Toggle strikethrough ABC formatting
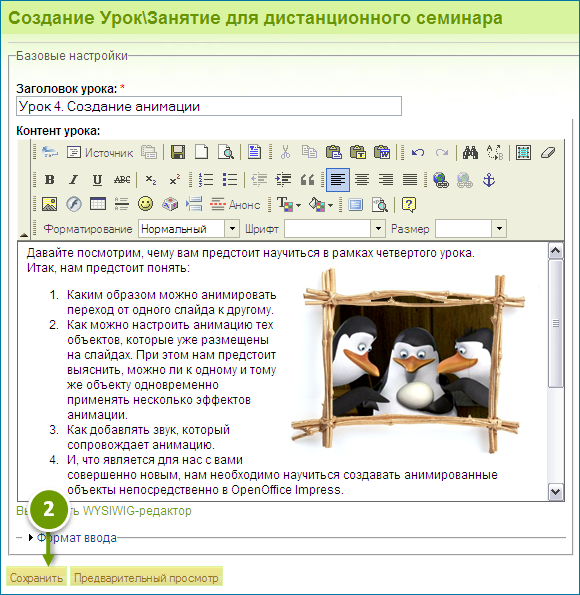Viewport: 580px width, 595px height. 122,179
